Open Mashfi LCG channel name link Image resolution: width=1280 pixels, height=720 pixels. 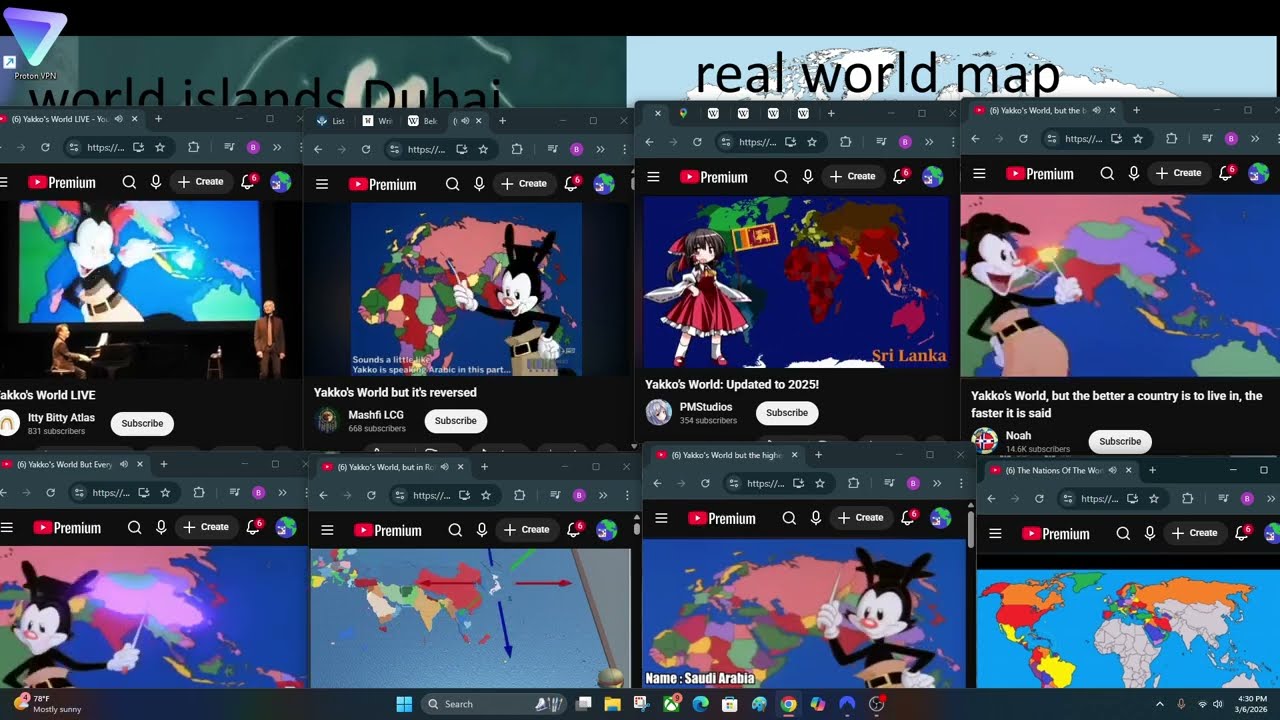pyautogui.click(x=376, y=415)
